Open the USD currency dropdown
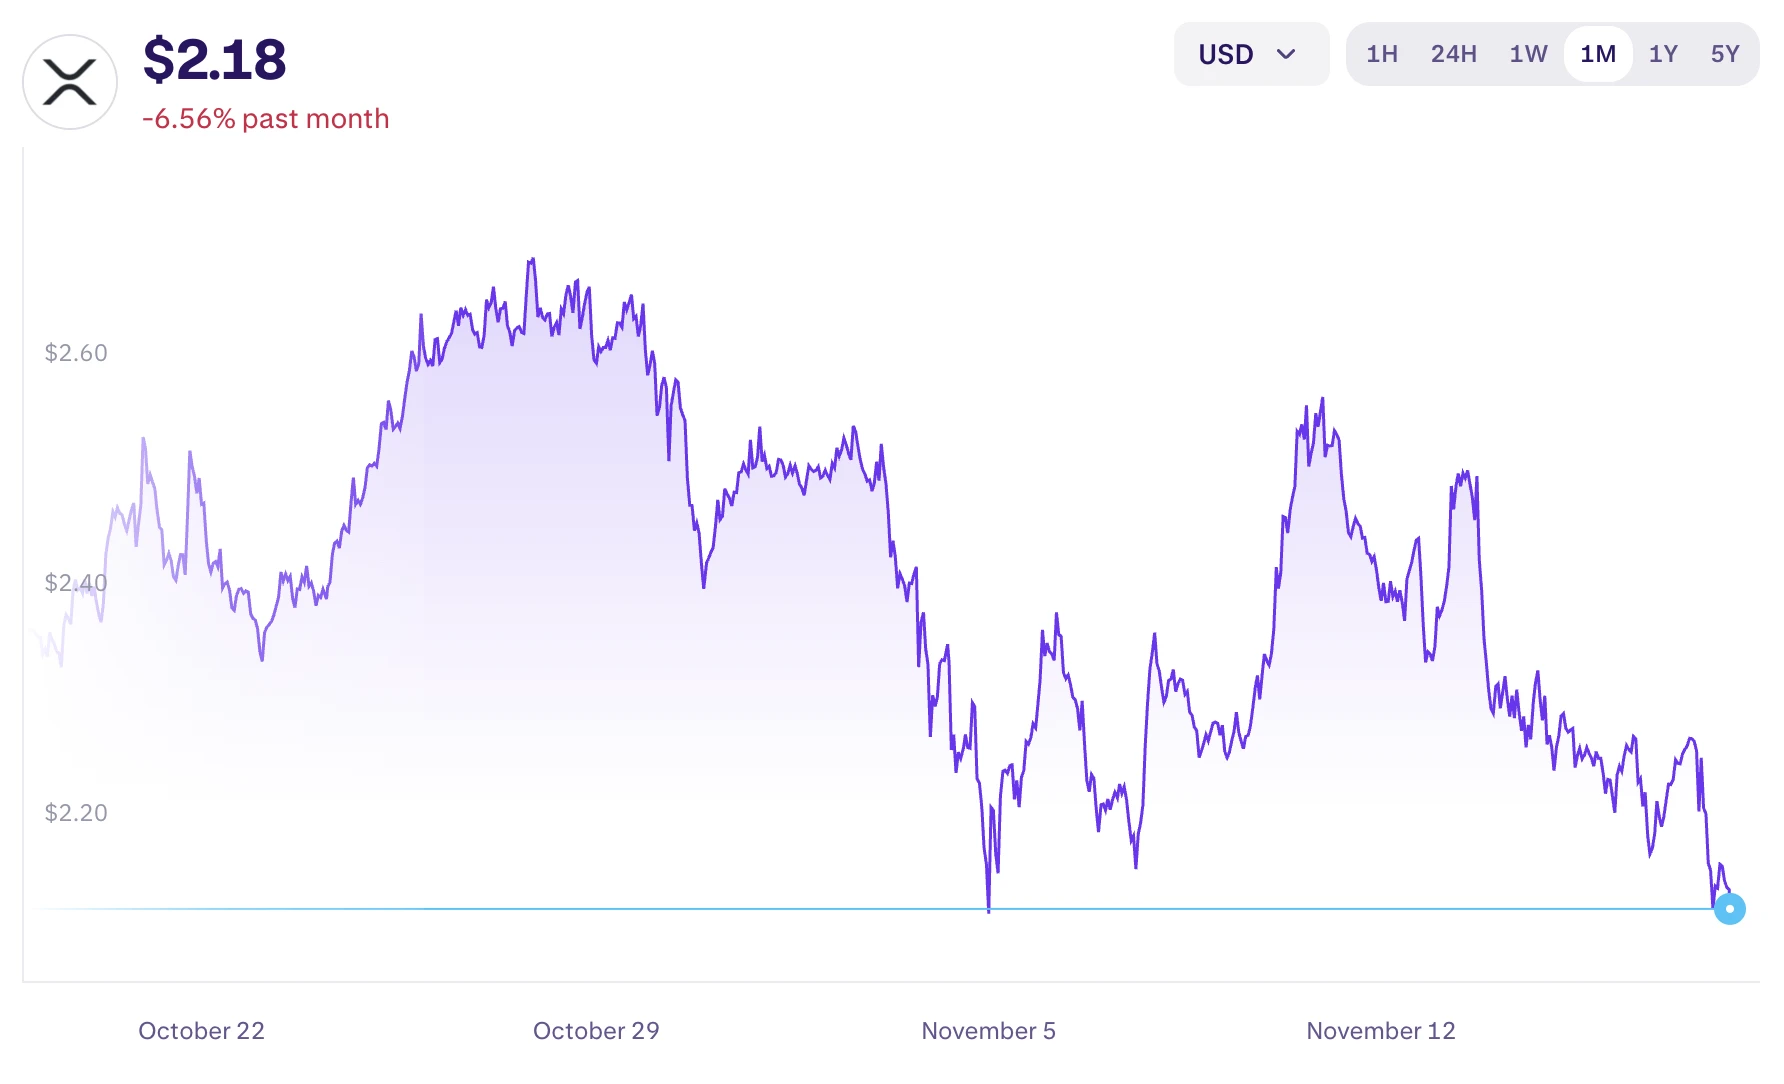This screenshot has width=1784, height=1084. (x=1226, y=54)
